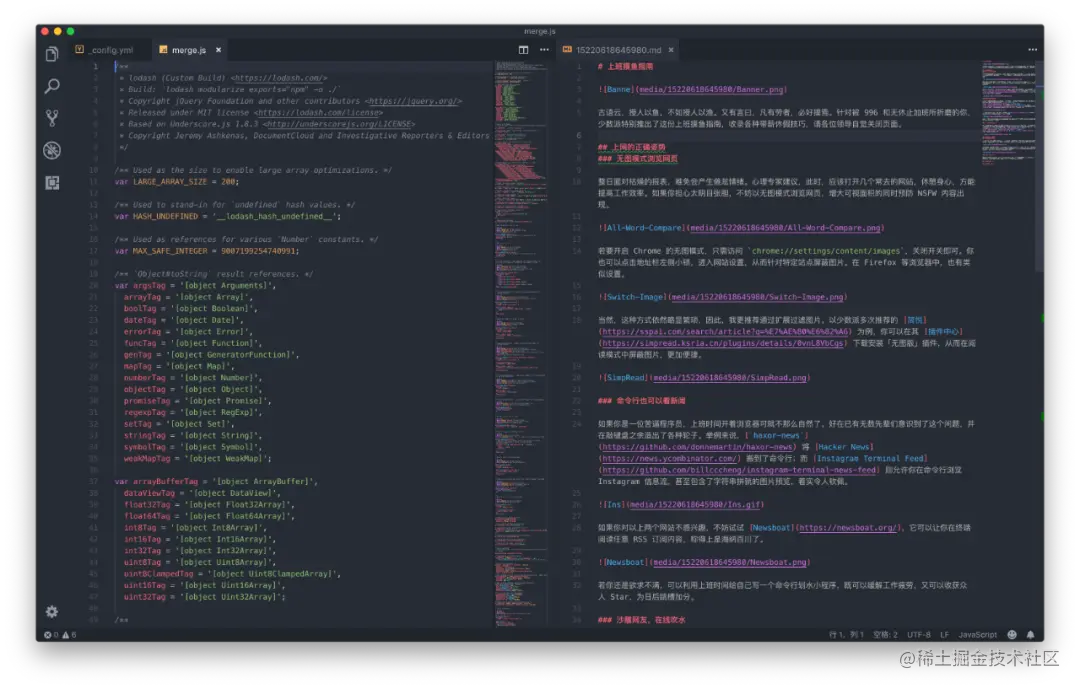This screenshot has height=689, width=1080.
Task: Split the merge.js editor pane
Action: pos(523,50)
